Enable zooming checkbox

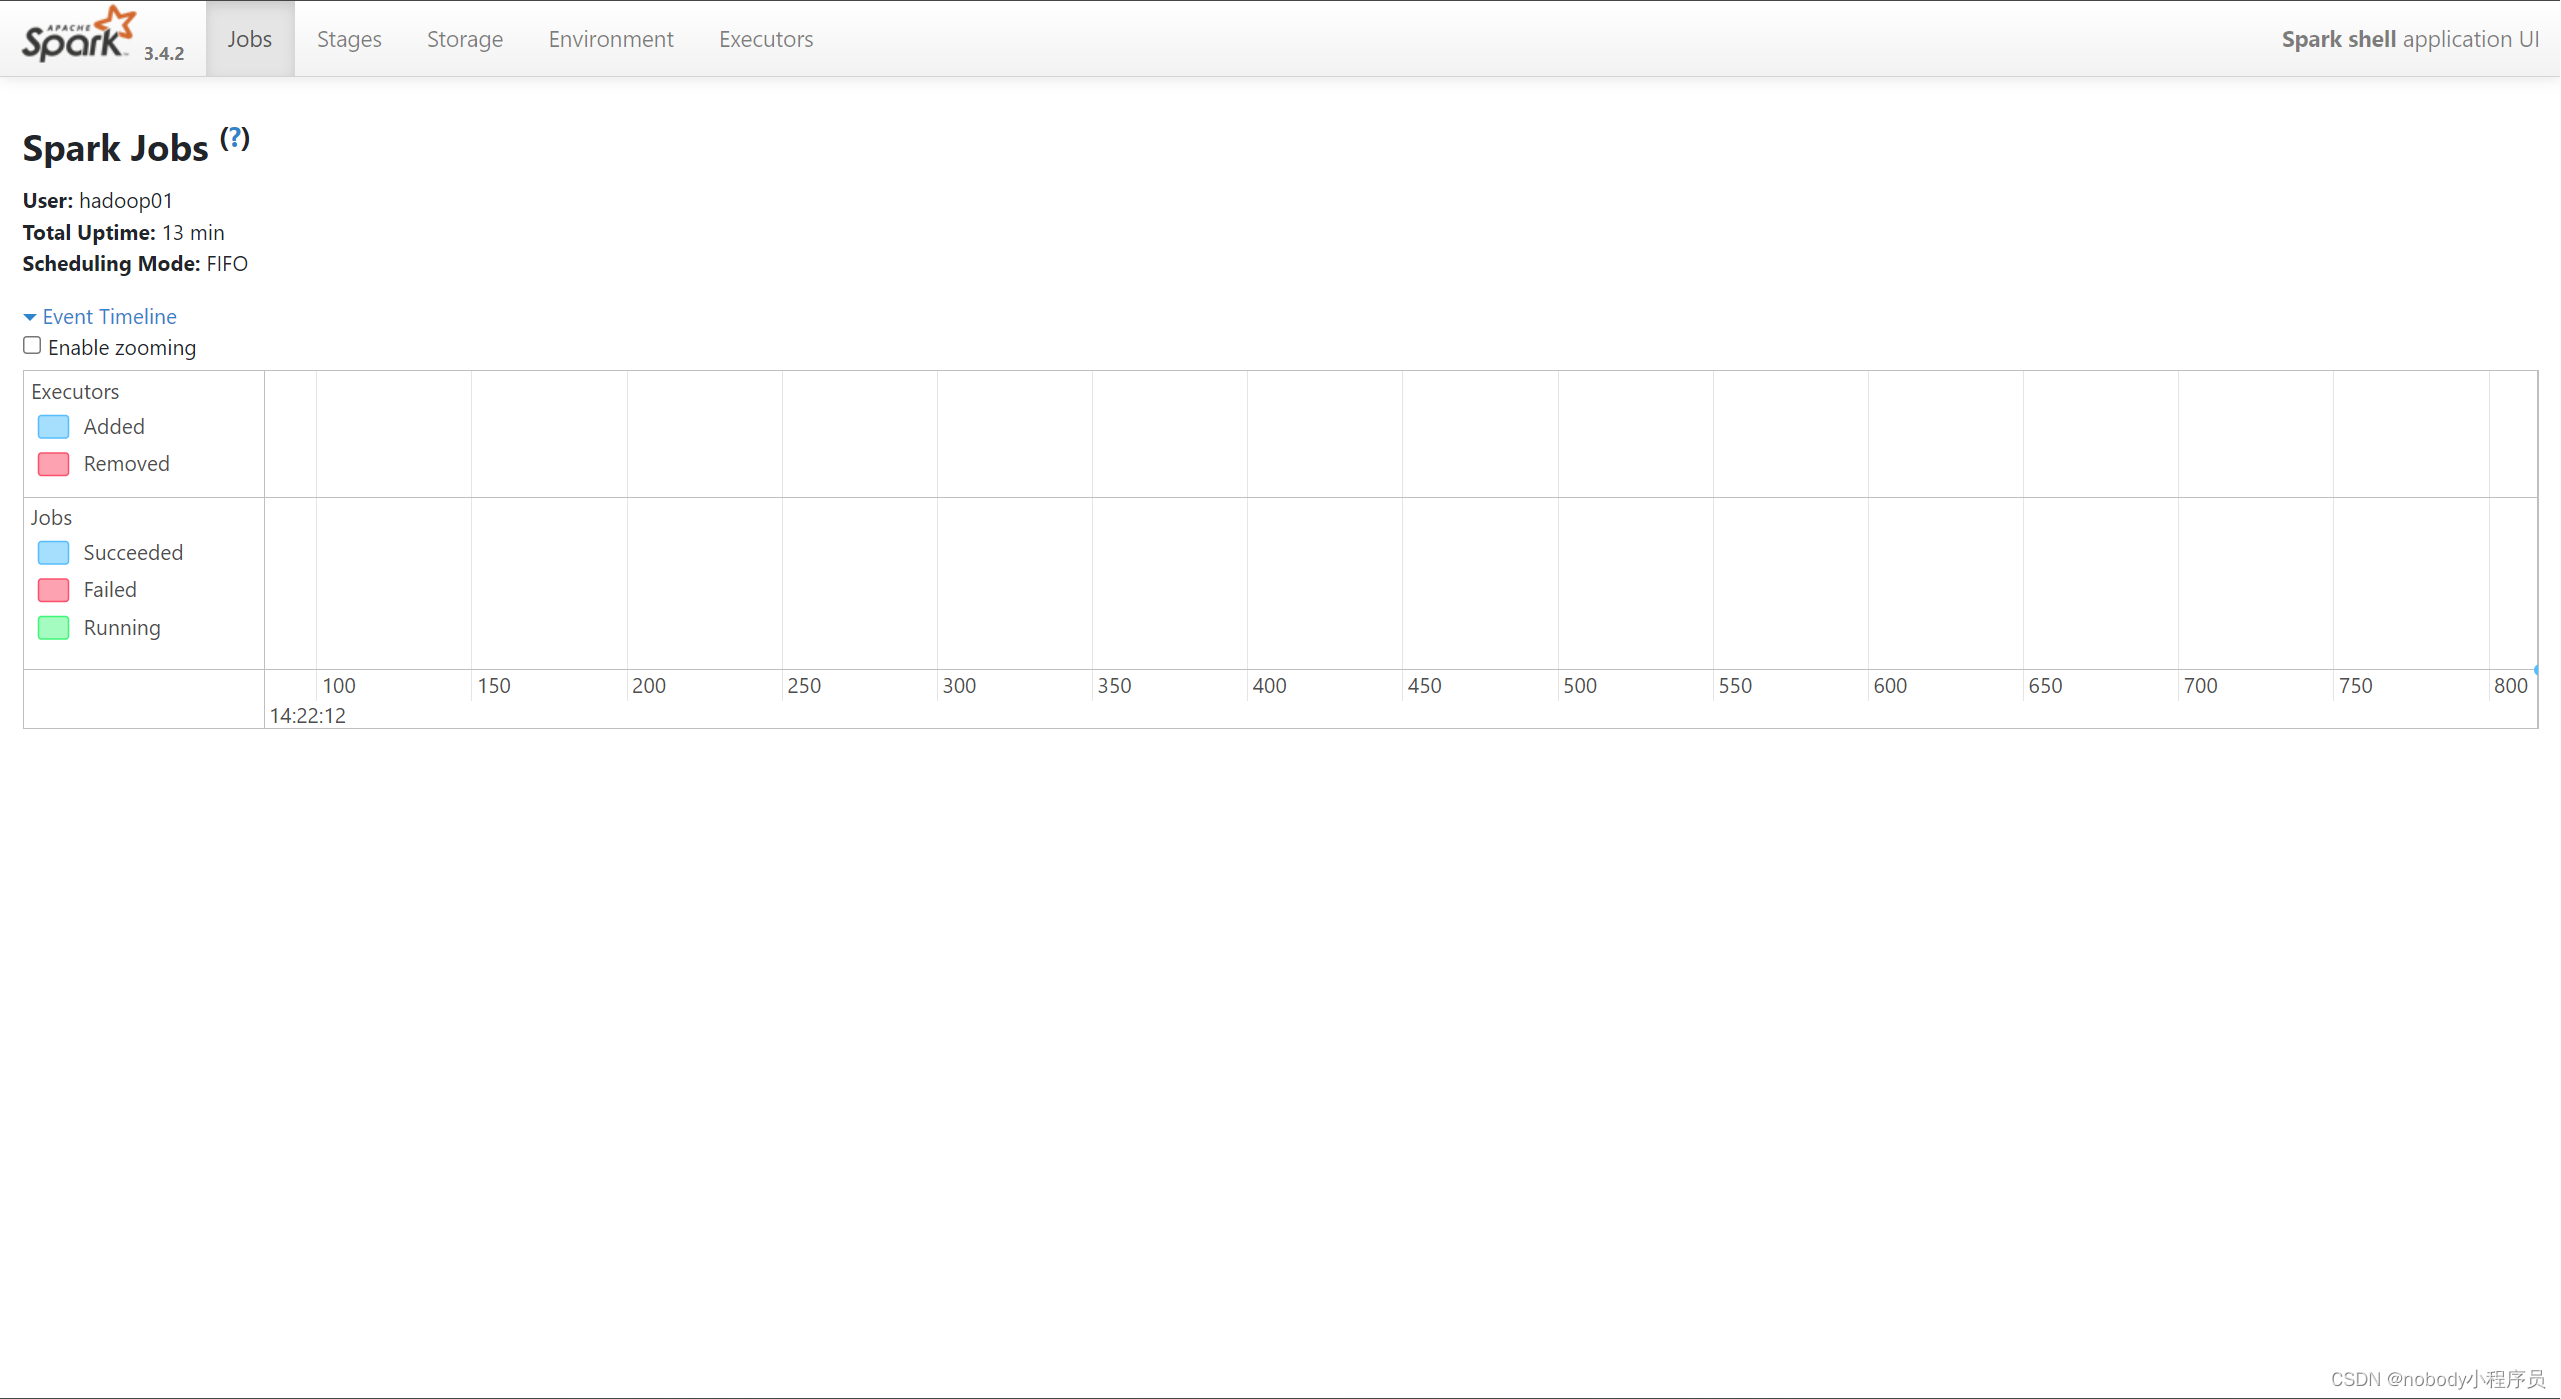click(32, 346)
